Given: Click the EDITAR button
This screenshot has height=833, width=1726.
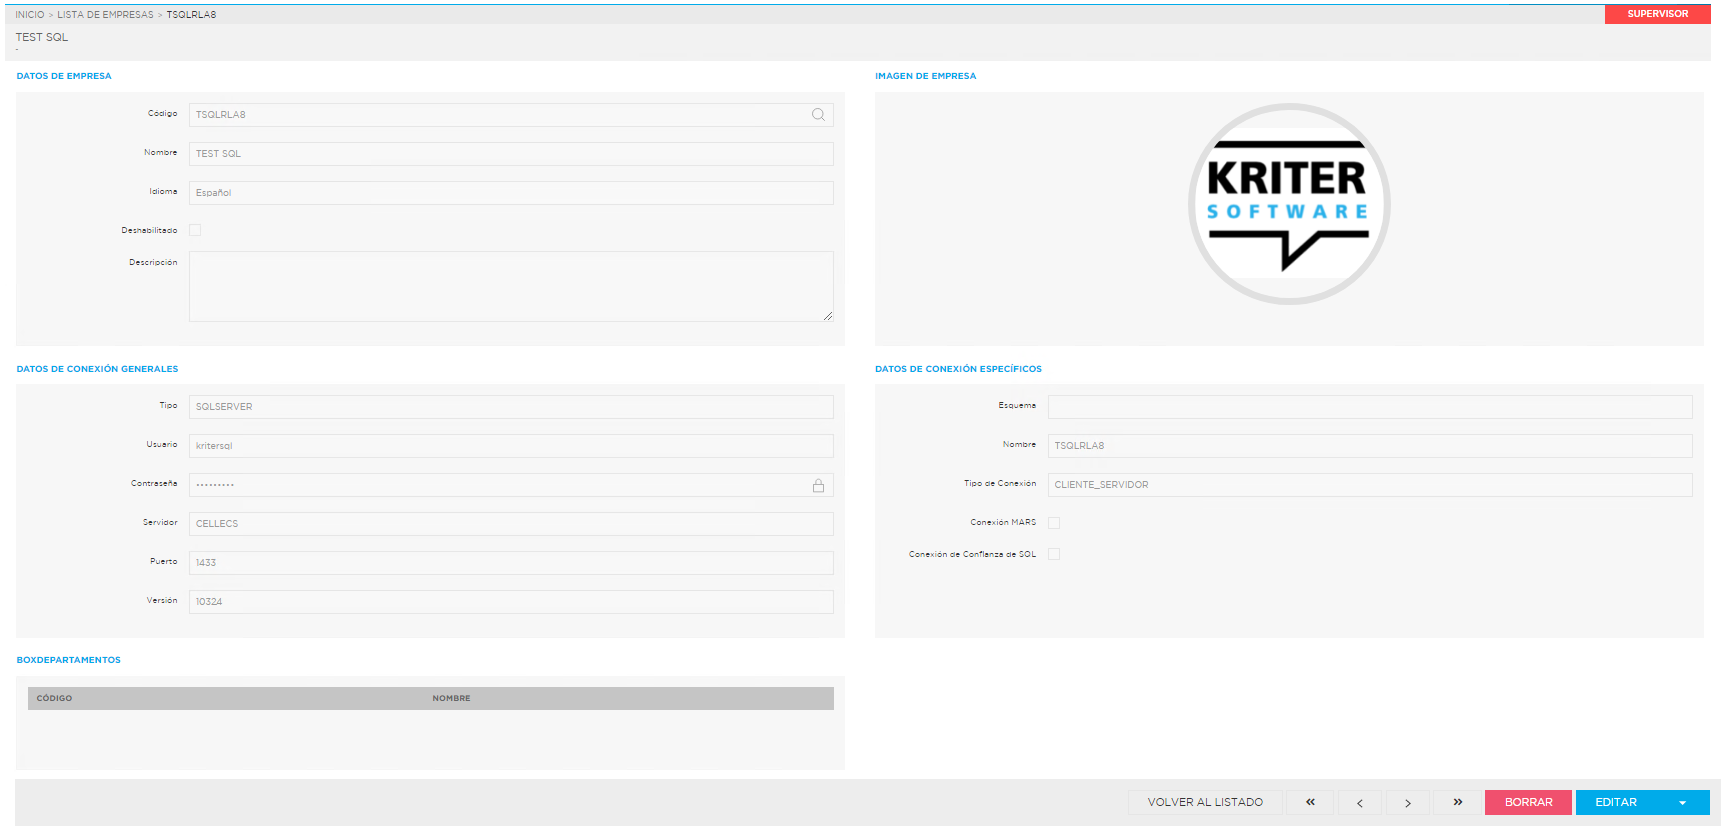Looking at the screenshot, I should (1616, 802).
